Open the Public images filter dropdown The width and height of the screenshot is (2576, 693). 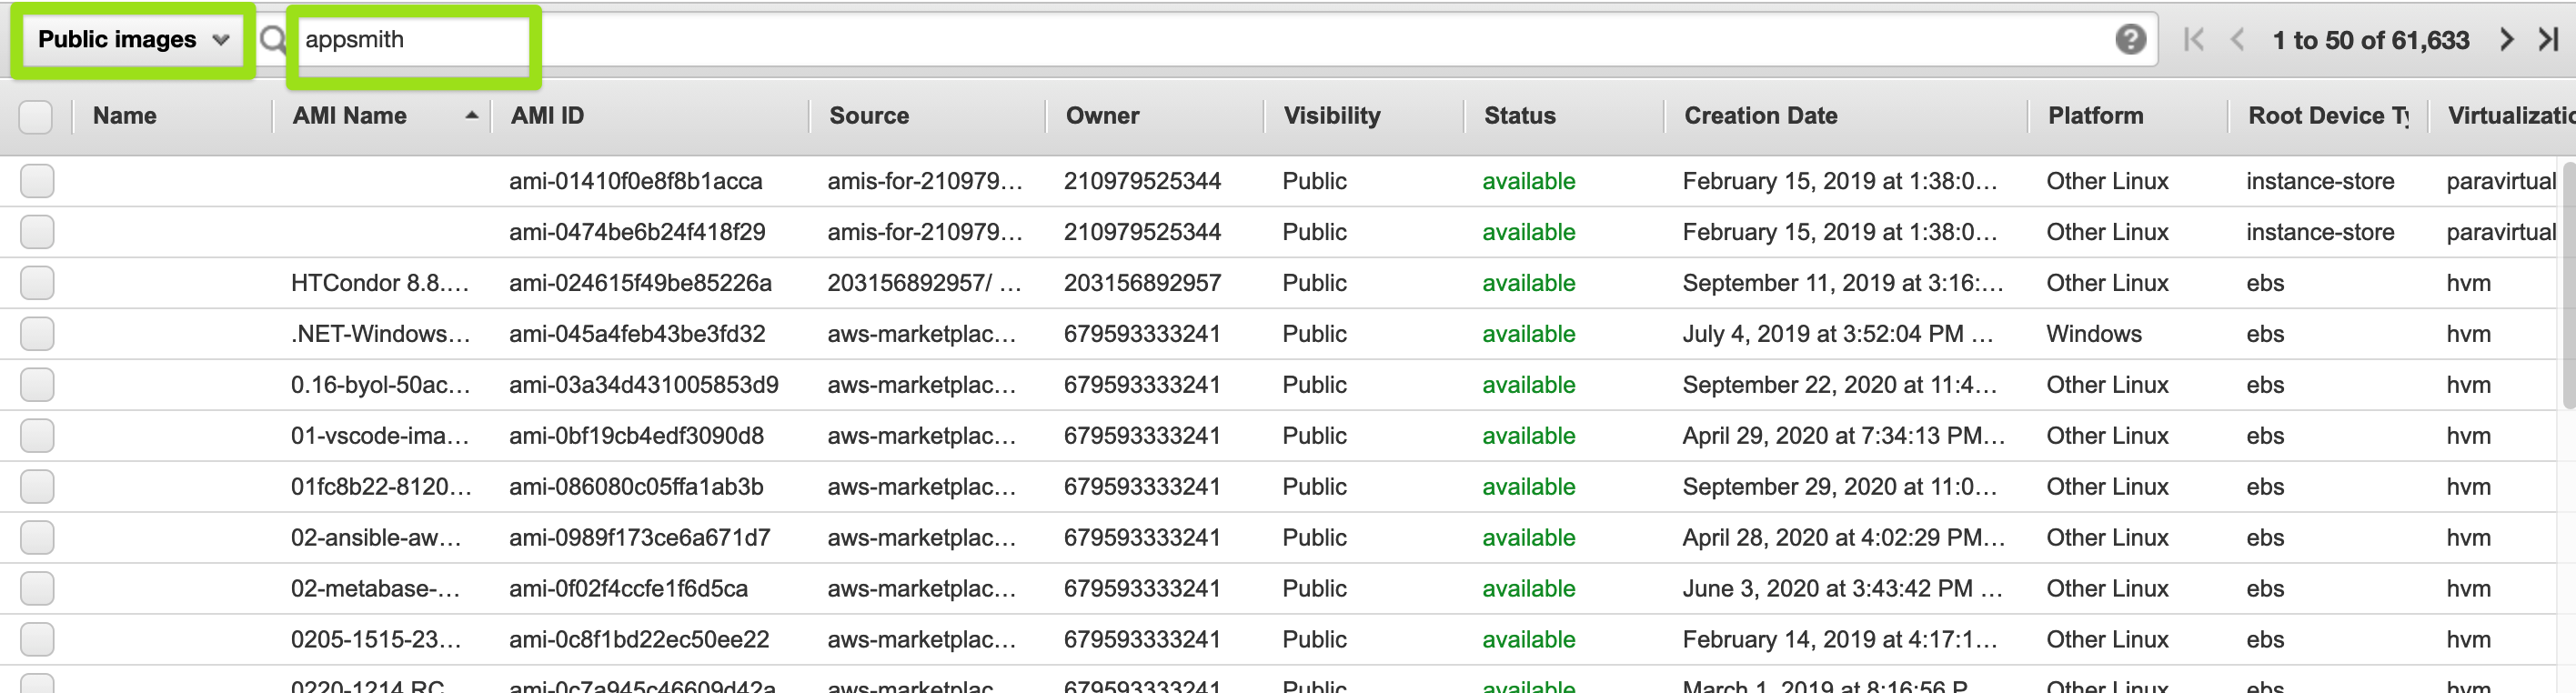pos(133,40)
